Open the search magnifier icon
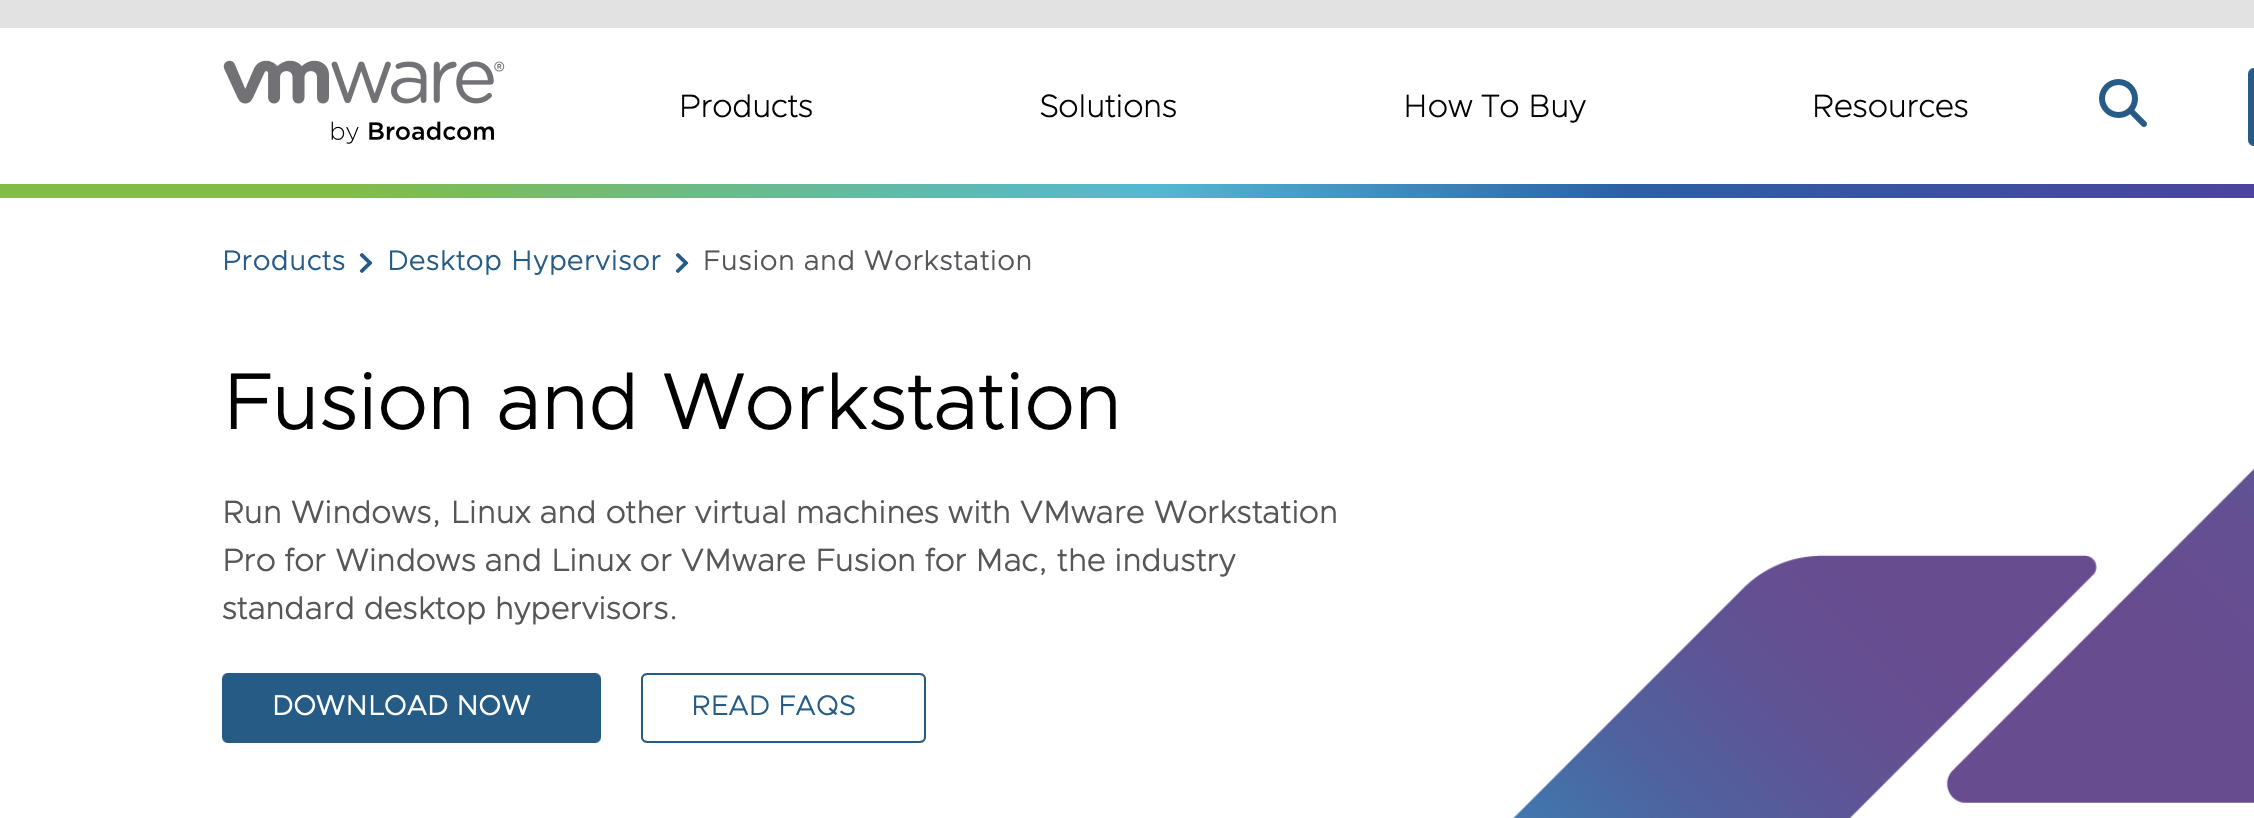 (2121, 103)
